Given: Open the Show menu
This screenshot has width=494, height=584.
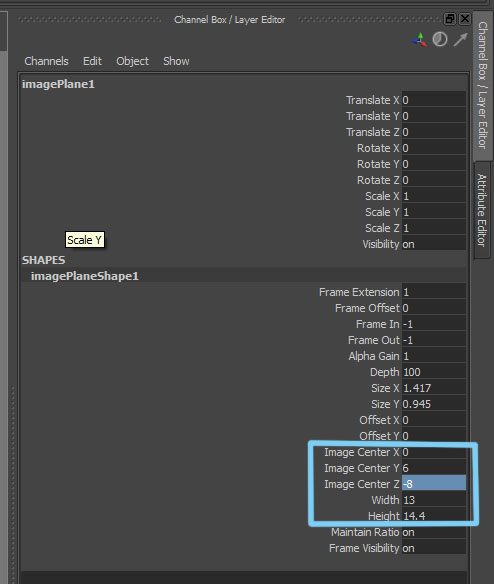Looking at the screenshot, I should pyautogui.click(x=176, y=61).
